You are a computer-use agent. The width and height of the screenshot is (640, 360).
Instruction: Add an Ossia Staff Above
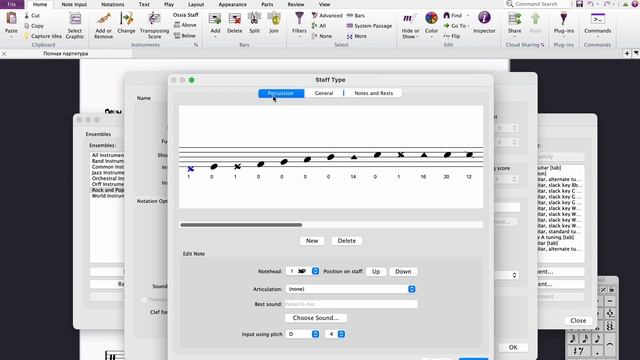pos(185,25)
